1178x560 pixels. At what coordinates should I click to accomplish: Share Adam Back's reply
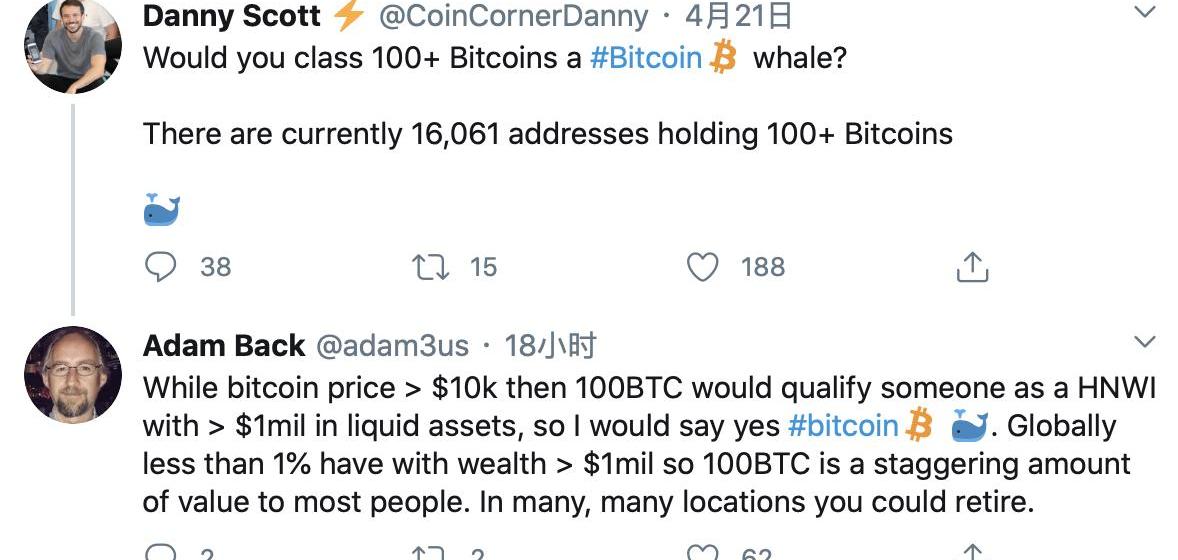click(x=972, y=553)
